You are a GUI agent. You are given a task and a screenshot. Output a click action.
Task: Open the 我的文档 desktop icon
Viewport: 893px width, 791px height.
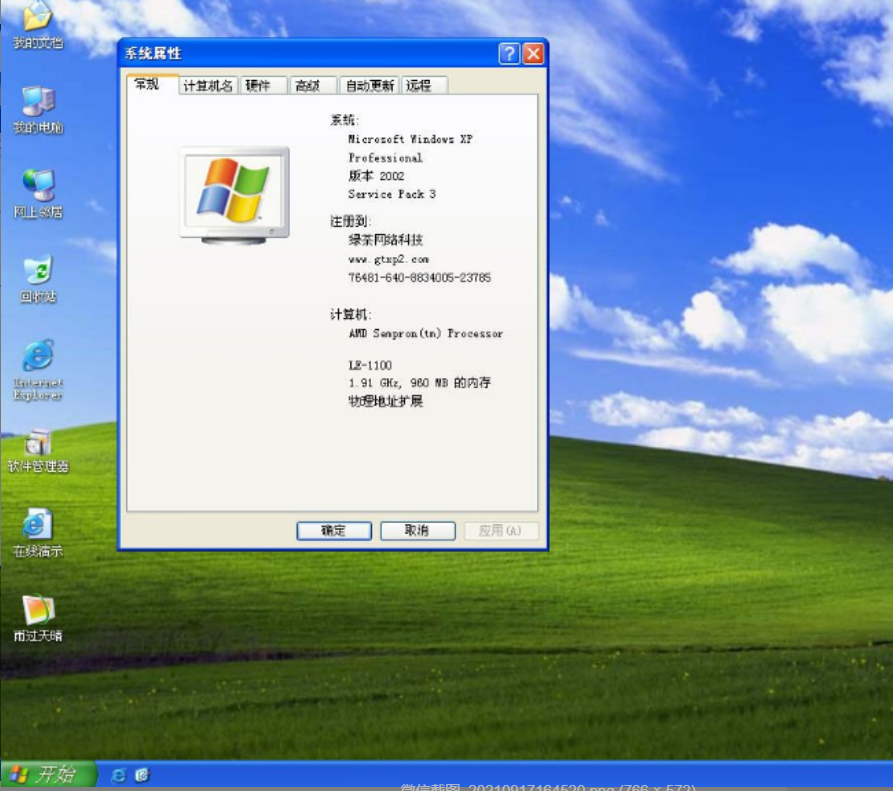pos(38,24)
